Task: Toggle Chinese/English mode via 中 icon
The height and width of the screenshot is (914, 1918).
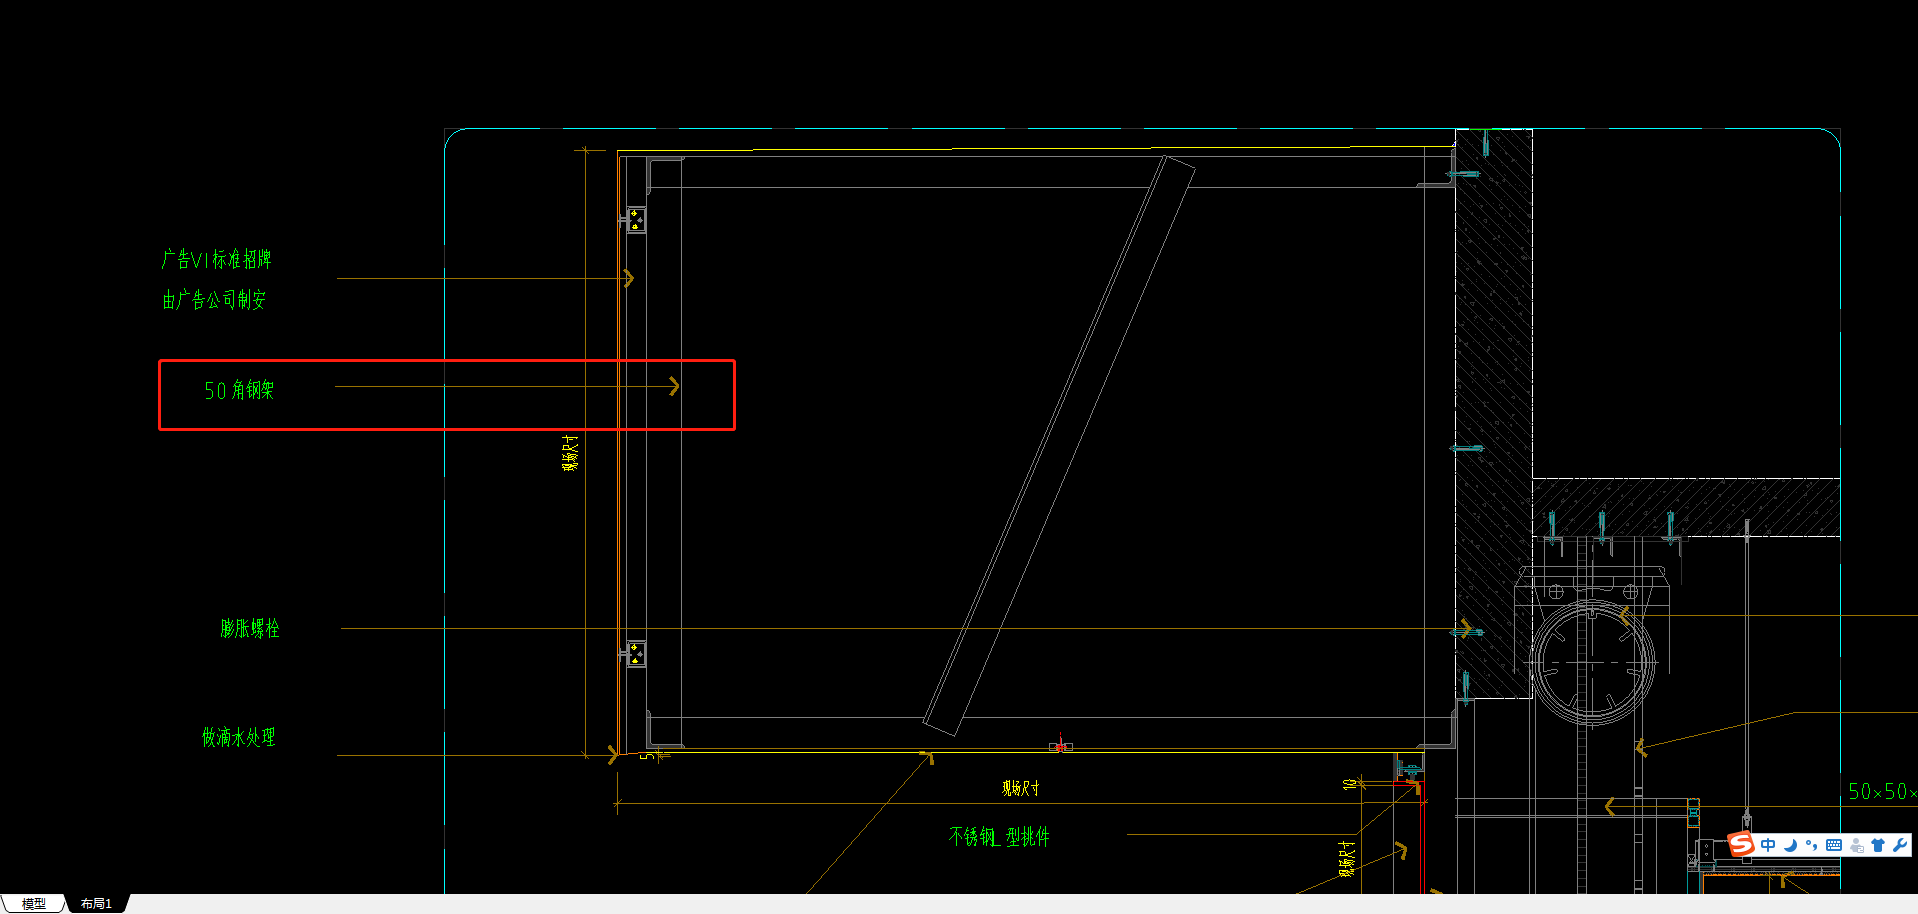Action: 1768,845
